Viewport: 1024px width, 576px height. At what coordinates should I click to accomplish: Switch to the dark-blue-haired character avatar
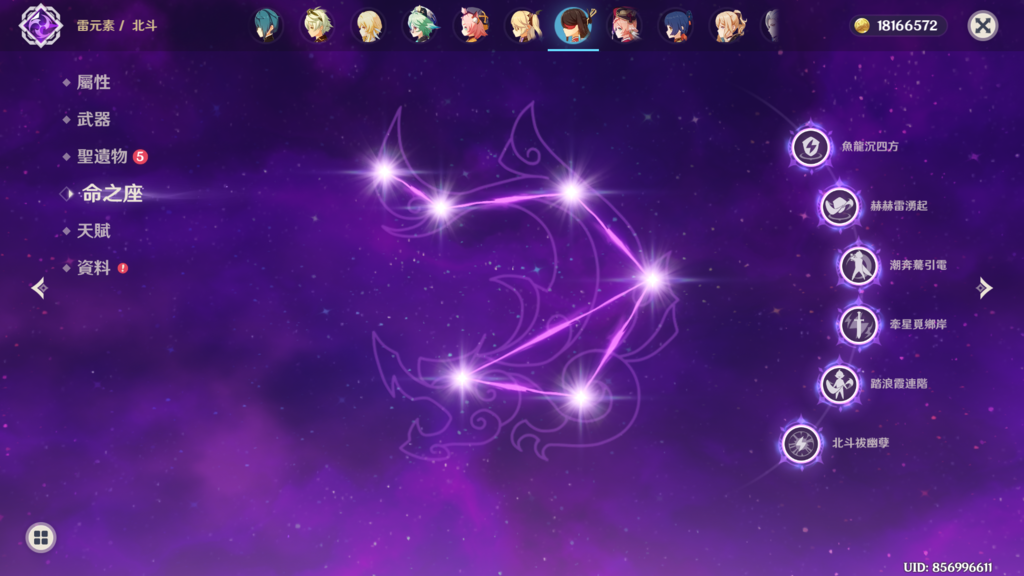676,25
